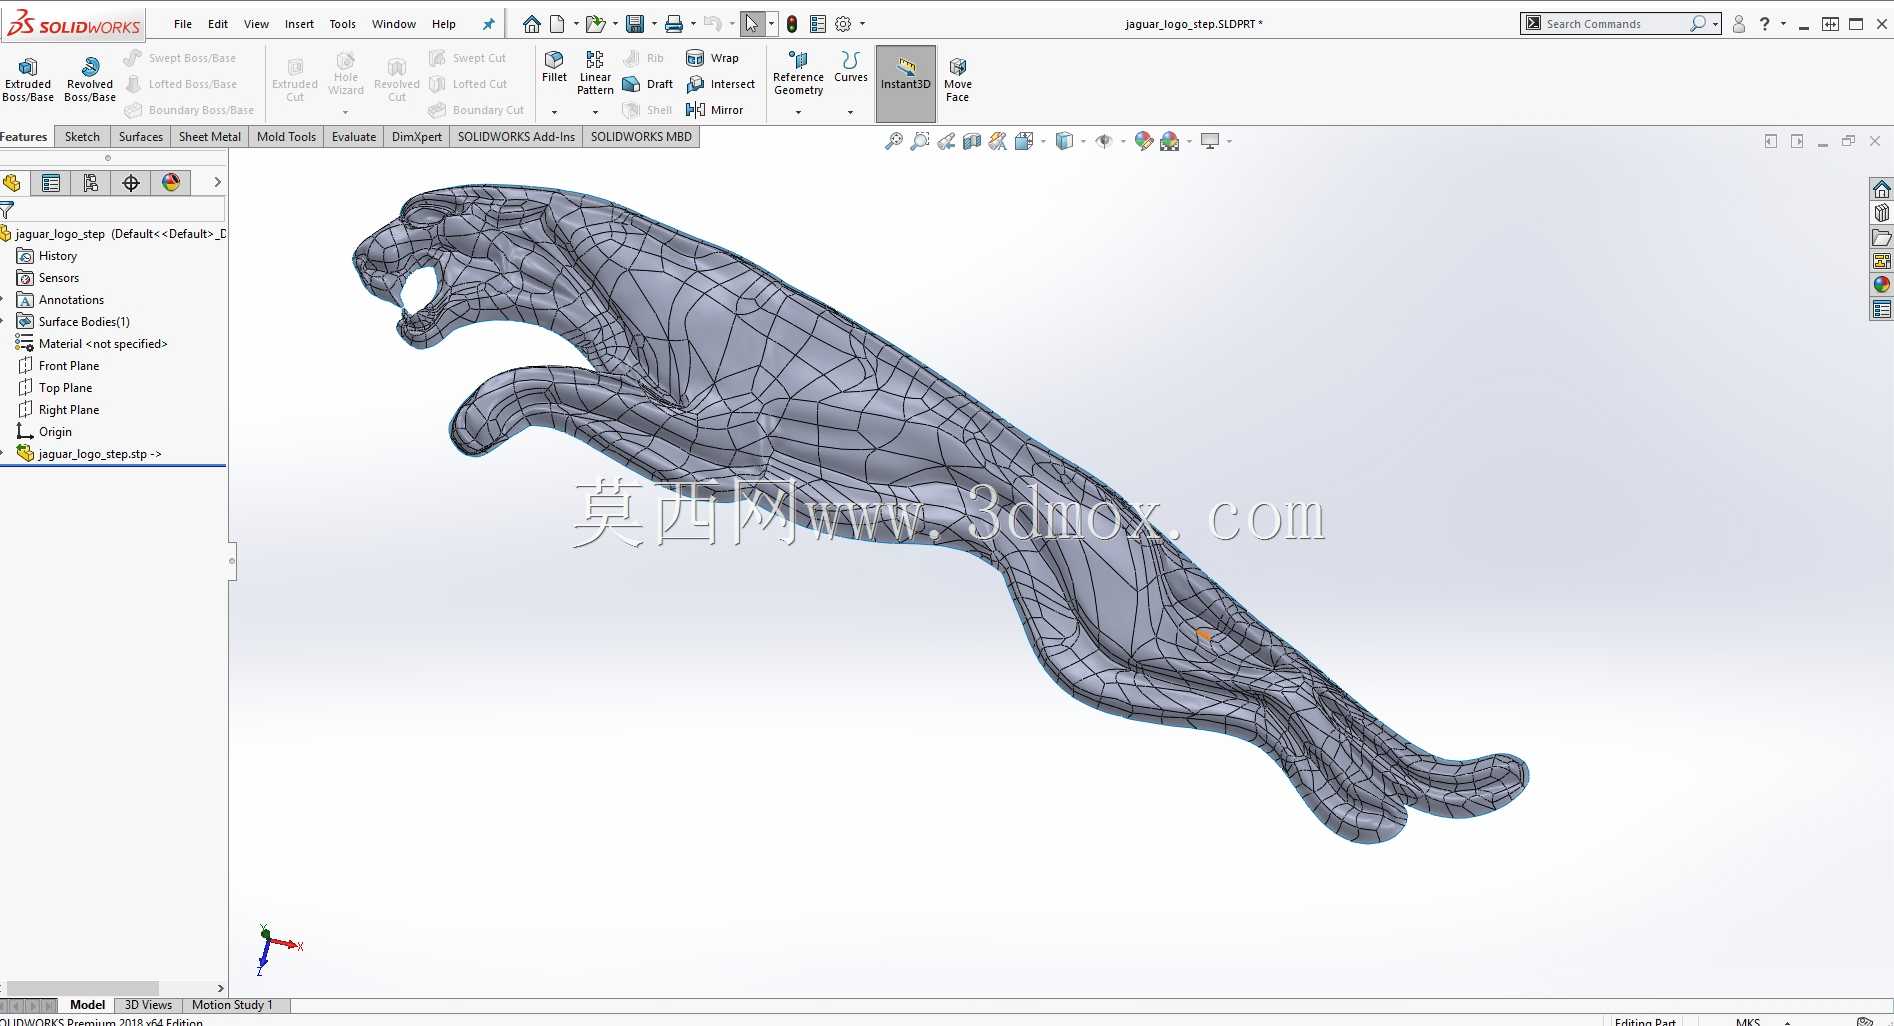Switch to the Sheet Metal tab
Image resolution: width=1894 pixels, height=1026 pixels.
click(x=210, y=137)
